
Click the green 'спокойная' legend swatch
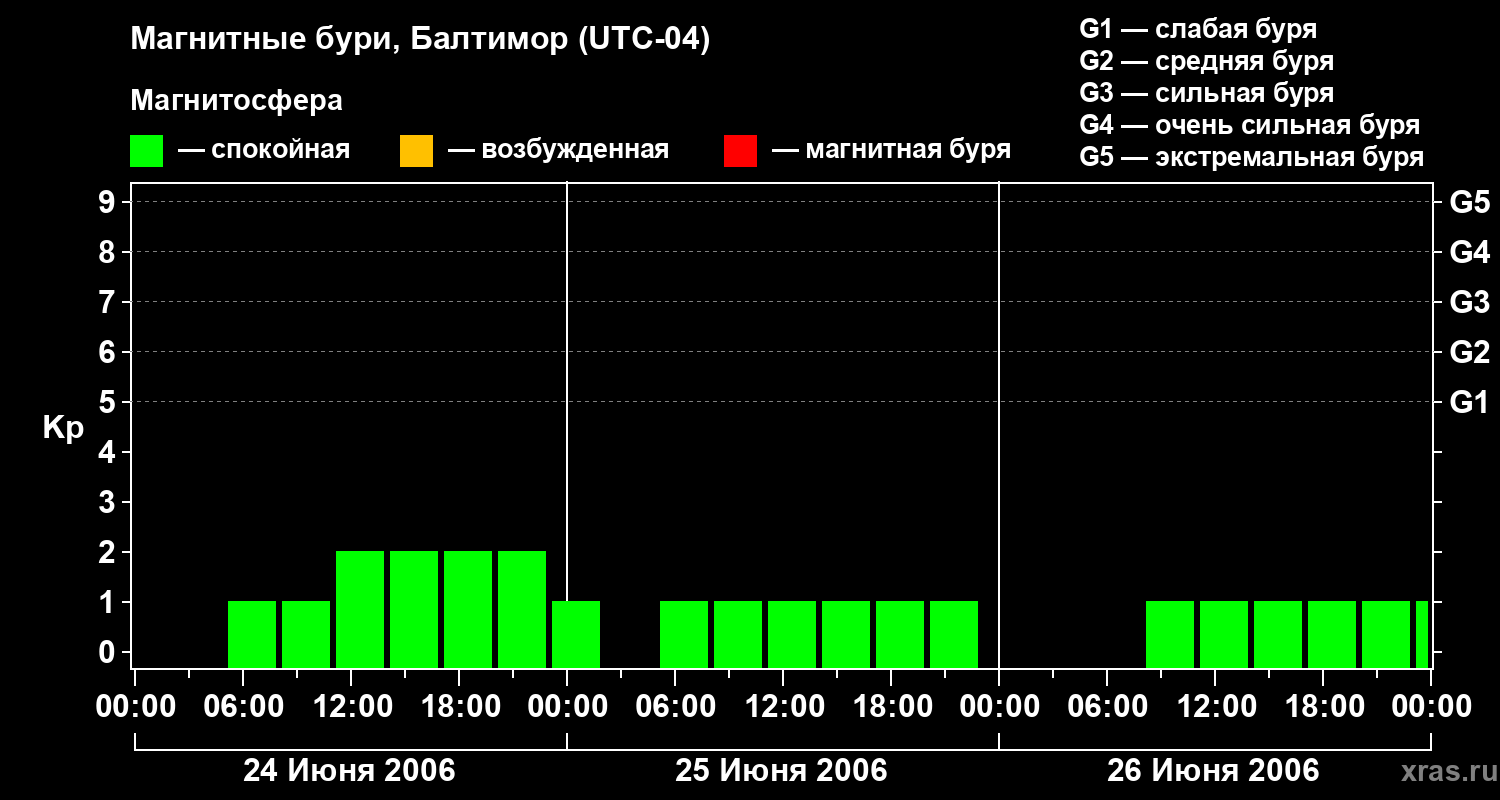point(146,151)
